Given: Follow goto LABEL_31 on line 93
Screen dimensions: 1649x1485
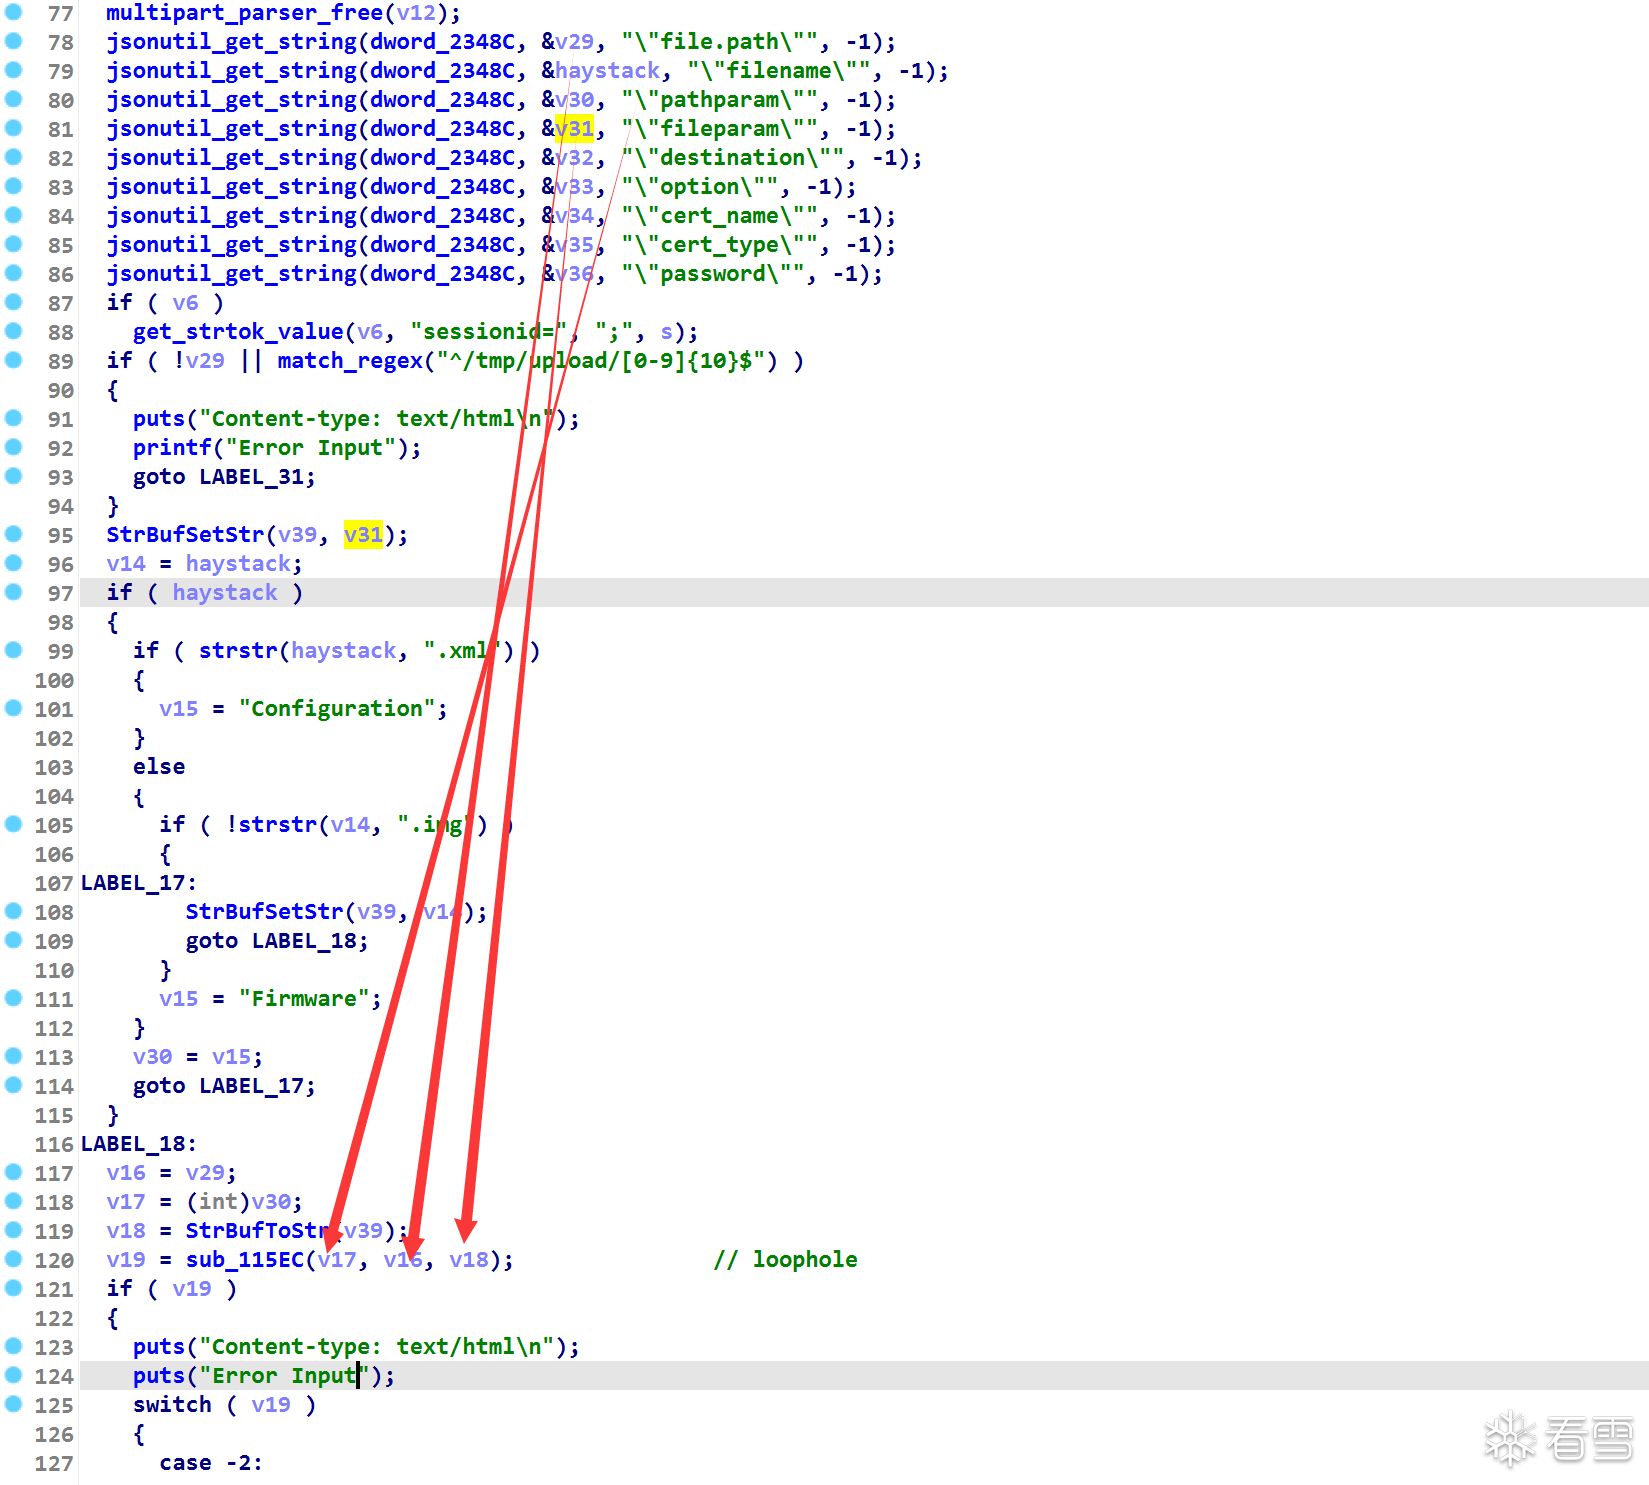Looking at the screenshot, I should (225, 477).
